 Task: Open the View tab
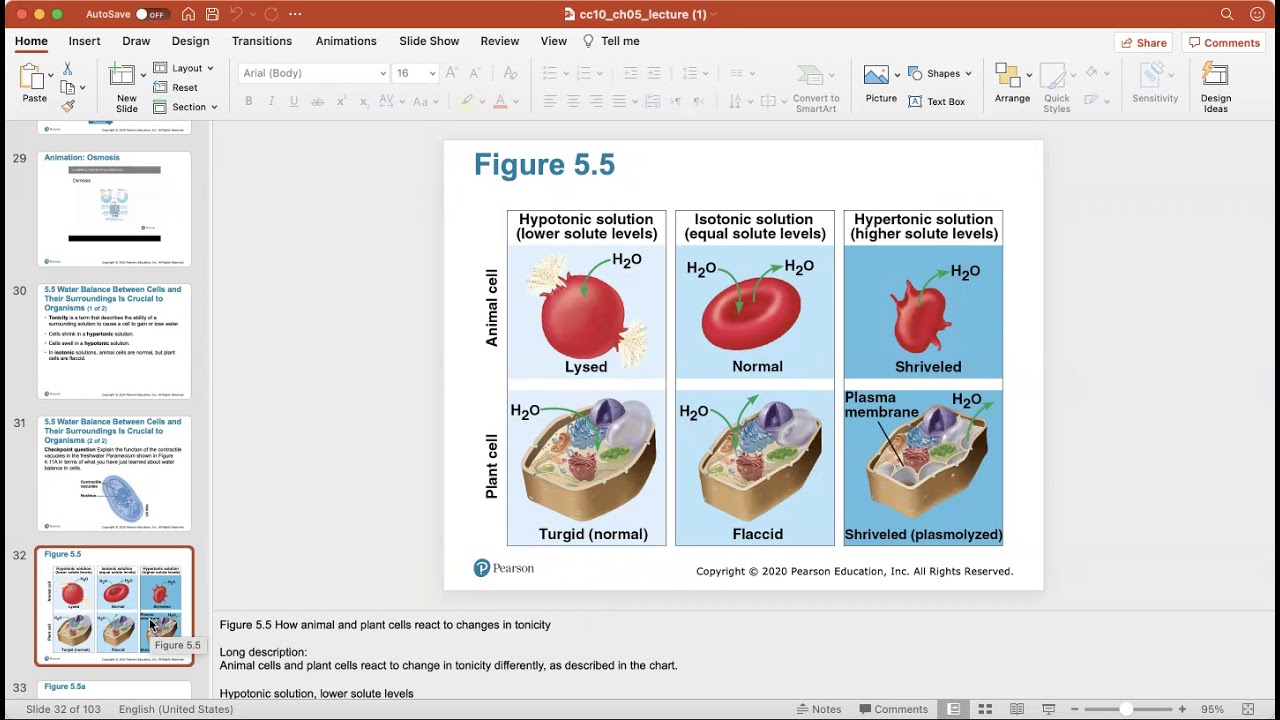coord(553,41)
